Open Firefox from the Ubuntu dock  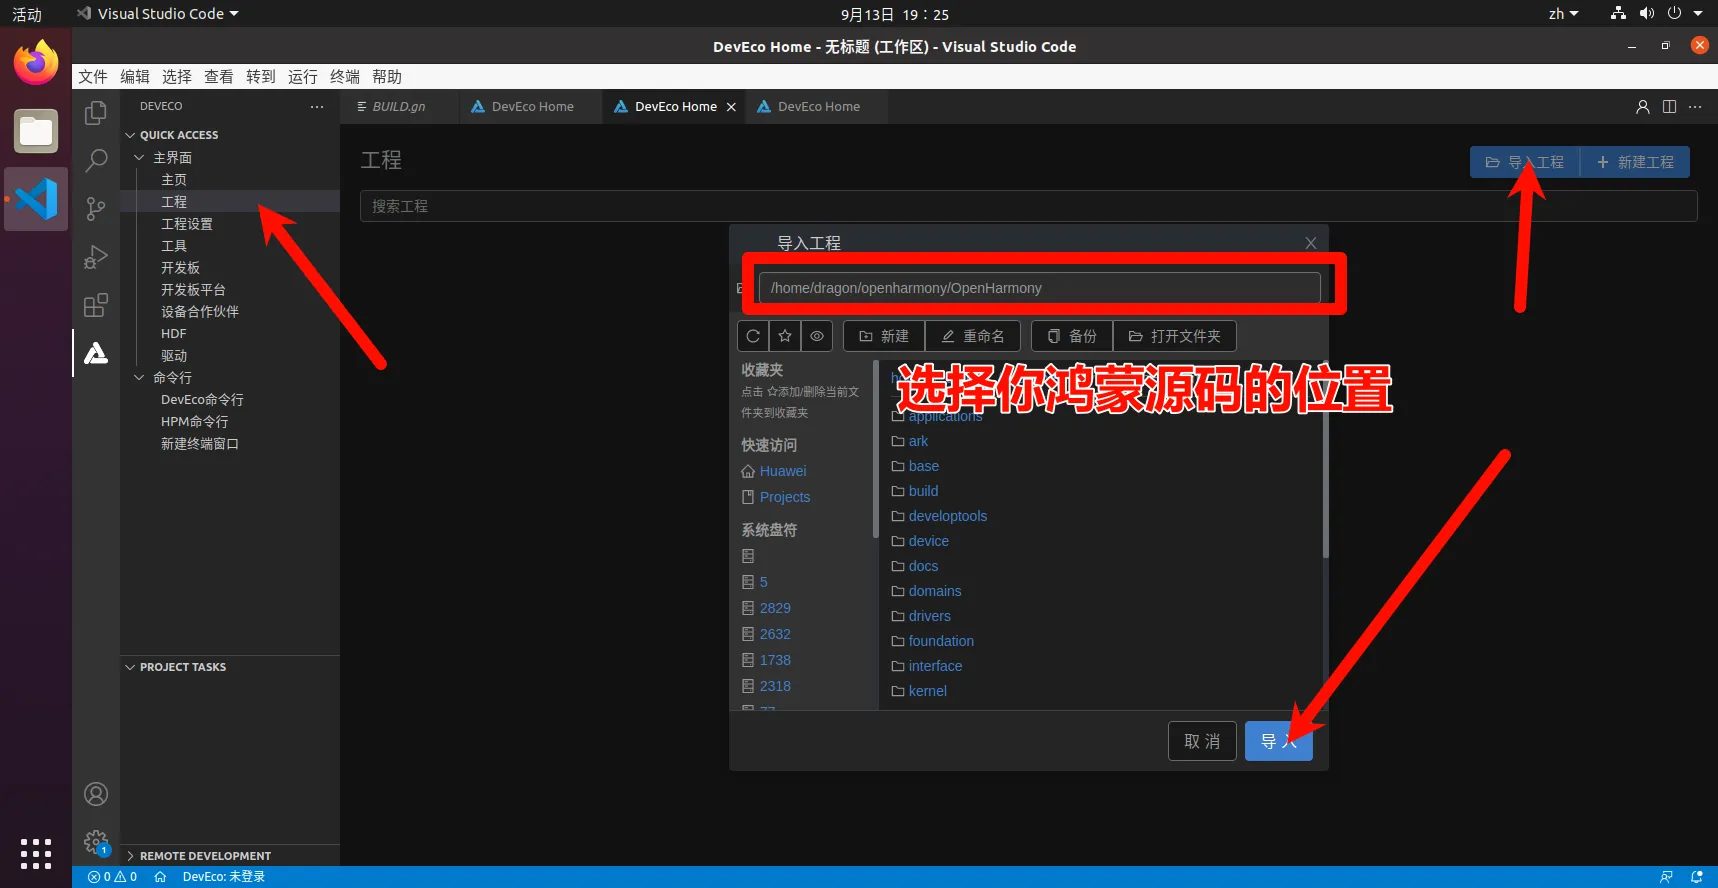pos(36,64)
